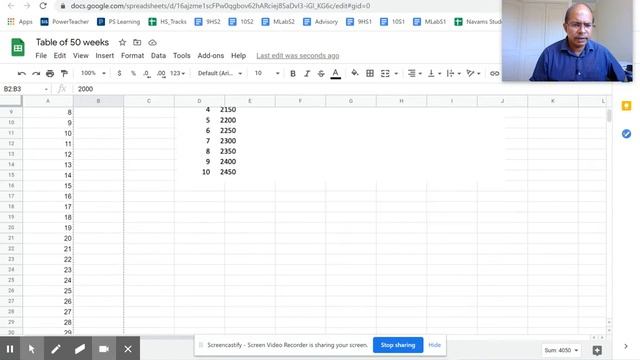Screen dimensions: 640x360
Task: Click the Undo icon in toolbar
Action: tap(22, 73)
